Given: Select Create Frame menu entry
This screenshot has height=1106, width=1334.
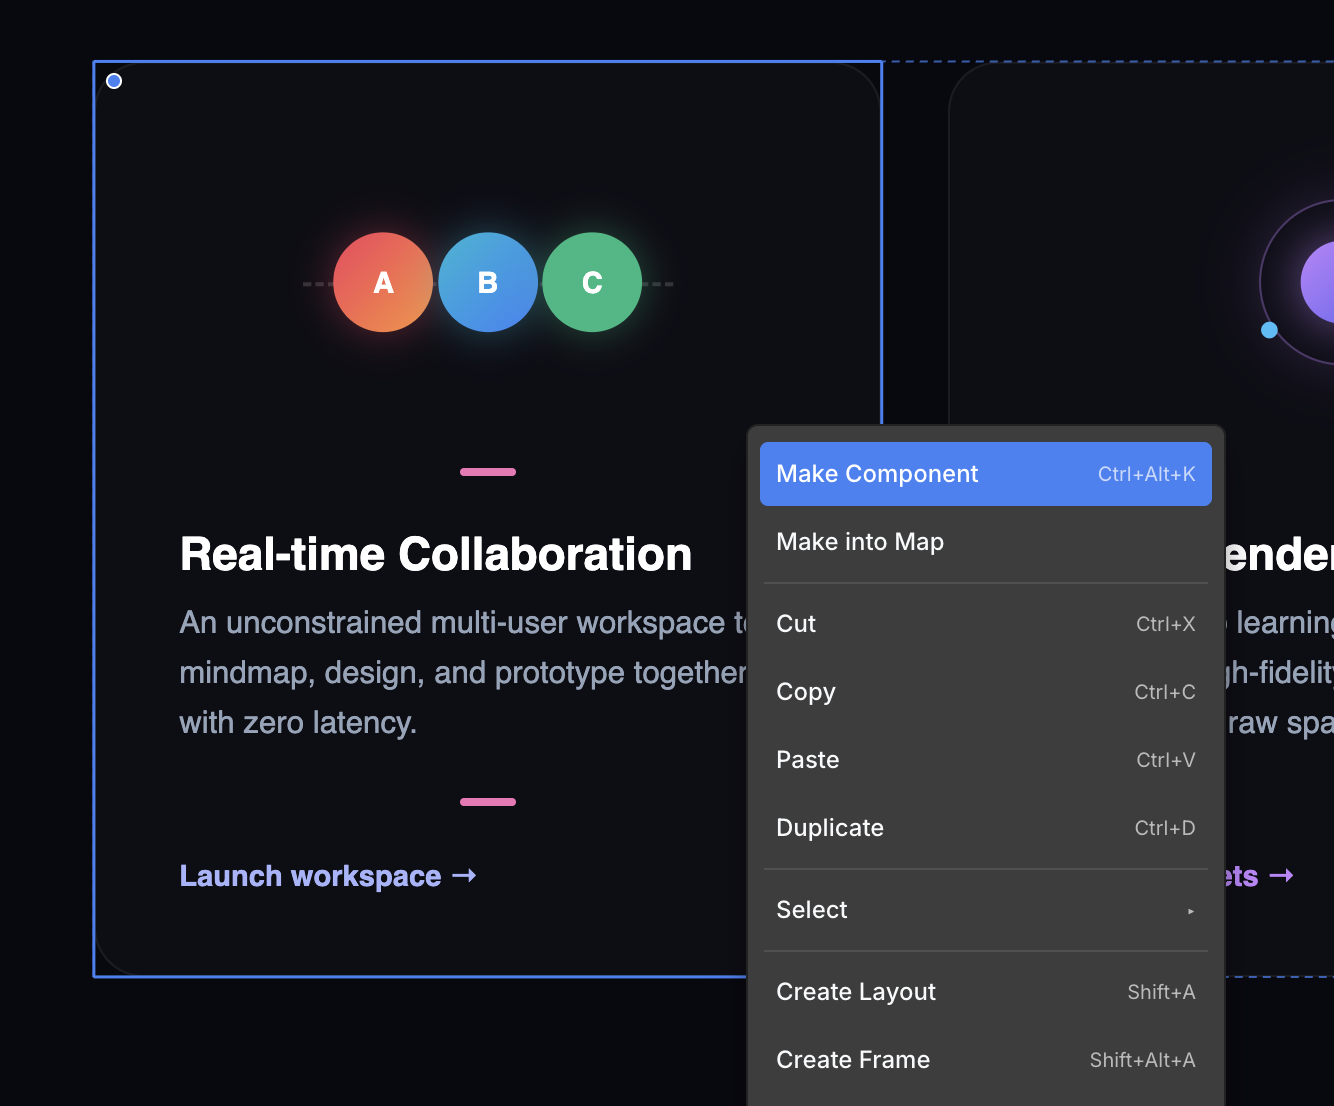Looking at the screenshot, I should (985, 1060).
